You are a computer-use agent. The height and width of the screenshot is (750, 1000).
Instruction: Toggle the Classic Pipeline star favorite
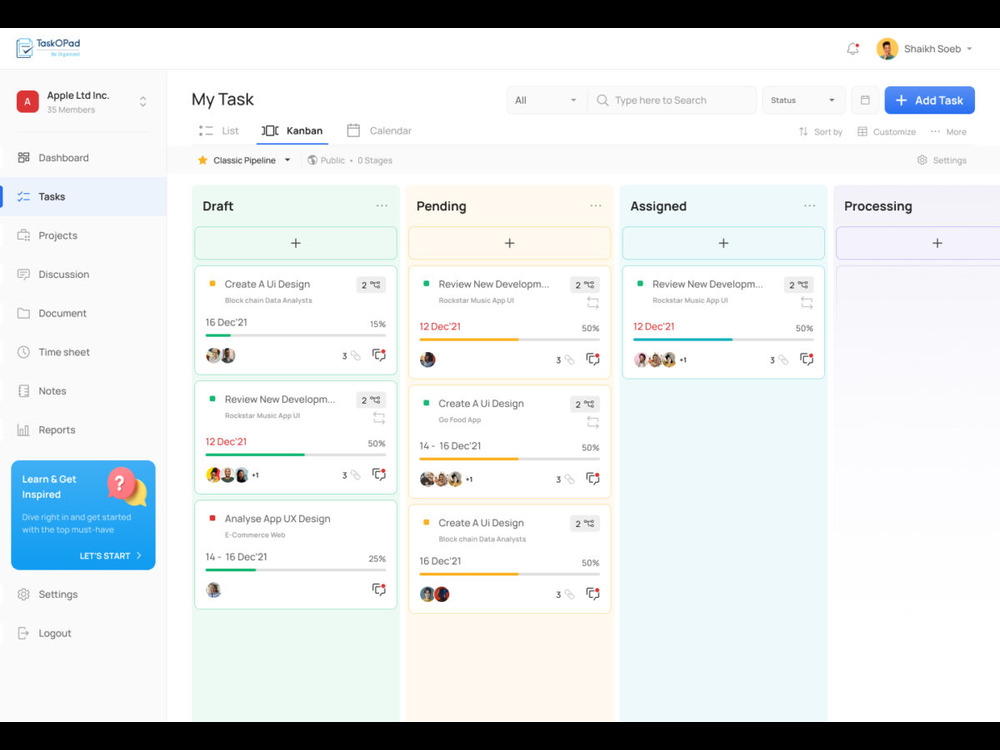[203, 160]
